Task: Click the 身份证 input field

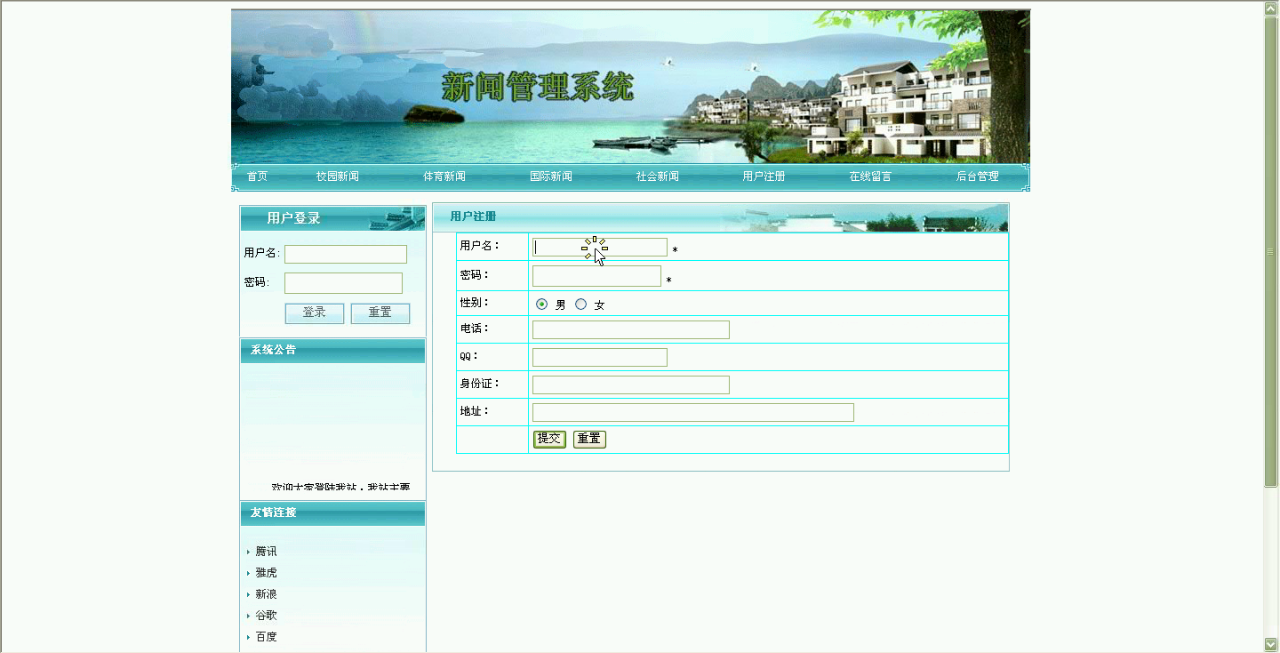Action: click(630, 385)
